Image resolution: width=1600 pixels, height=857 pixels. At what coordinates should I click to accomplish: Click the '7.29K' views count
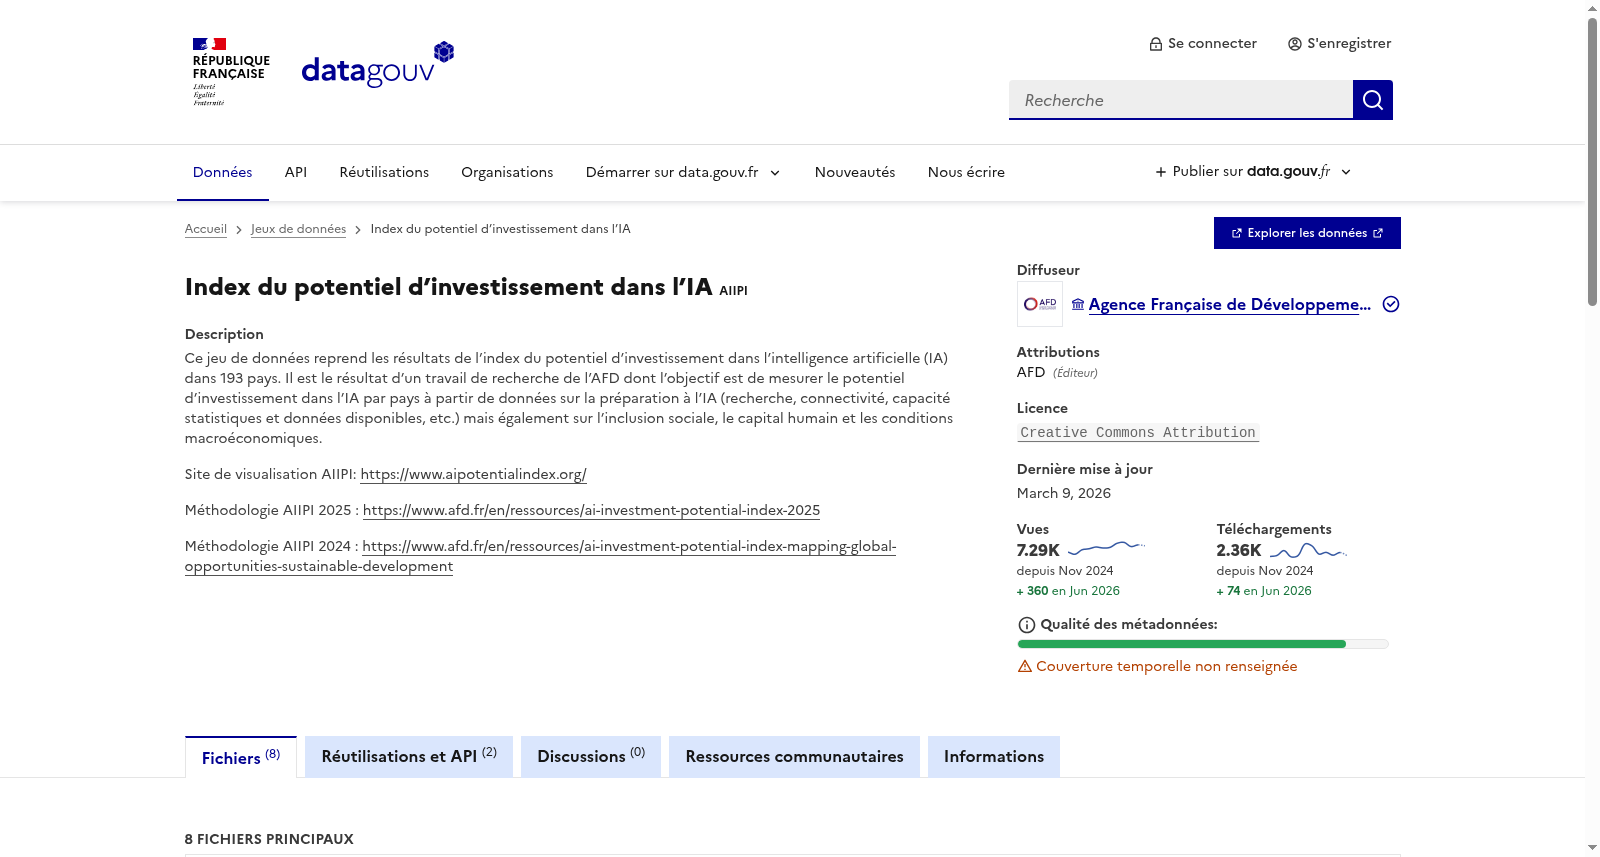(1038, 550)
